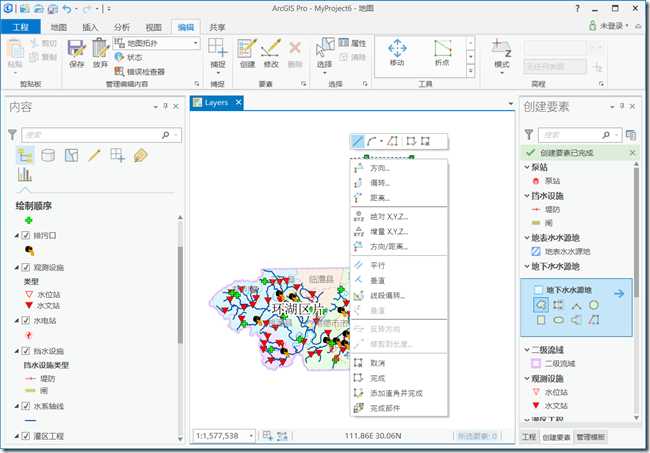Click List By Data Source cylinder icon
Screen dimensions: 650x453
48,155
